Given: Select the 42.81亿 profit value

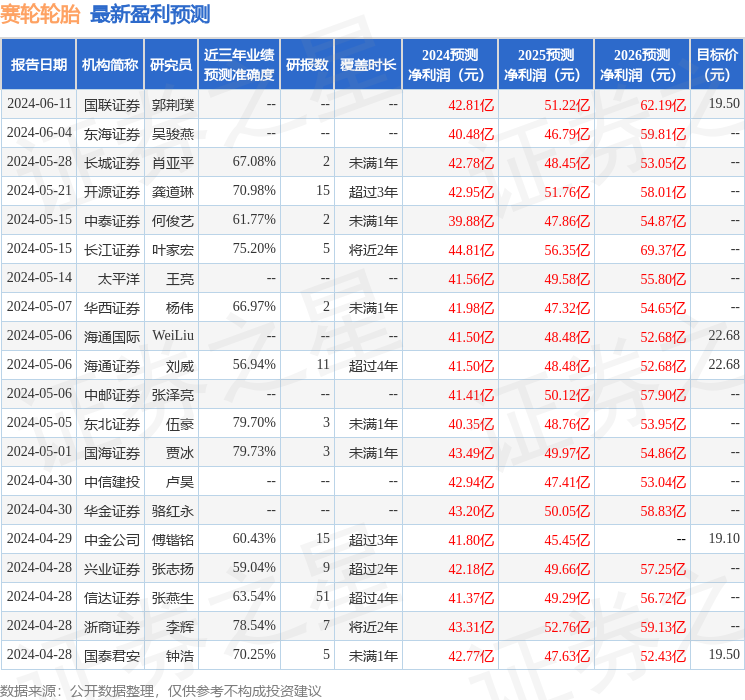Looking at the screenshot, I should point(471,105).
